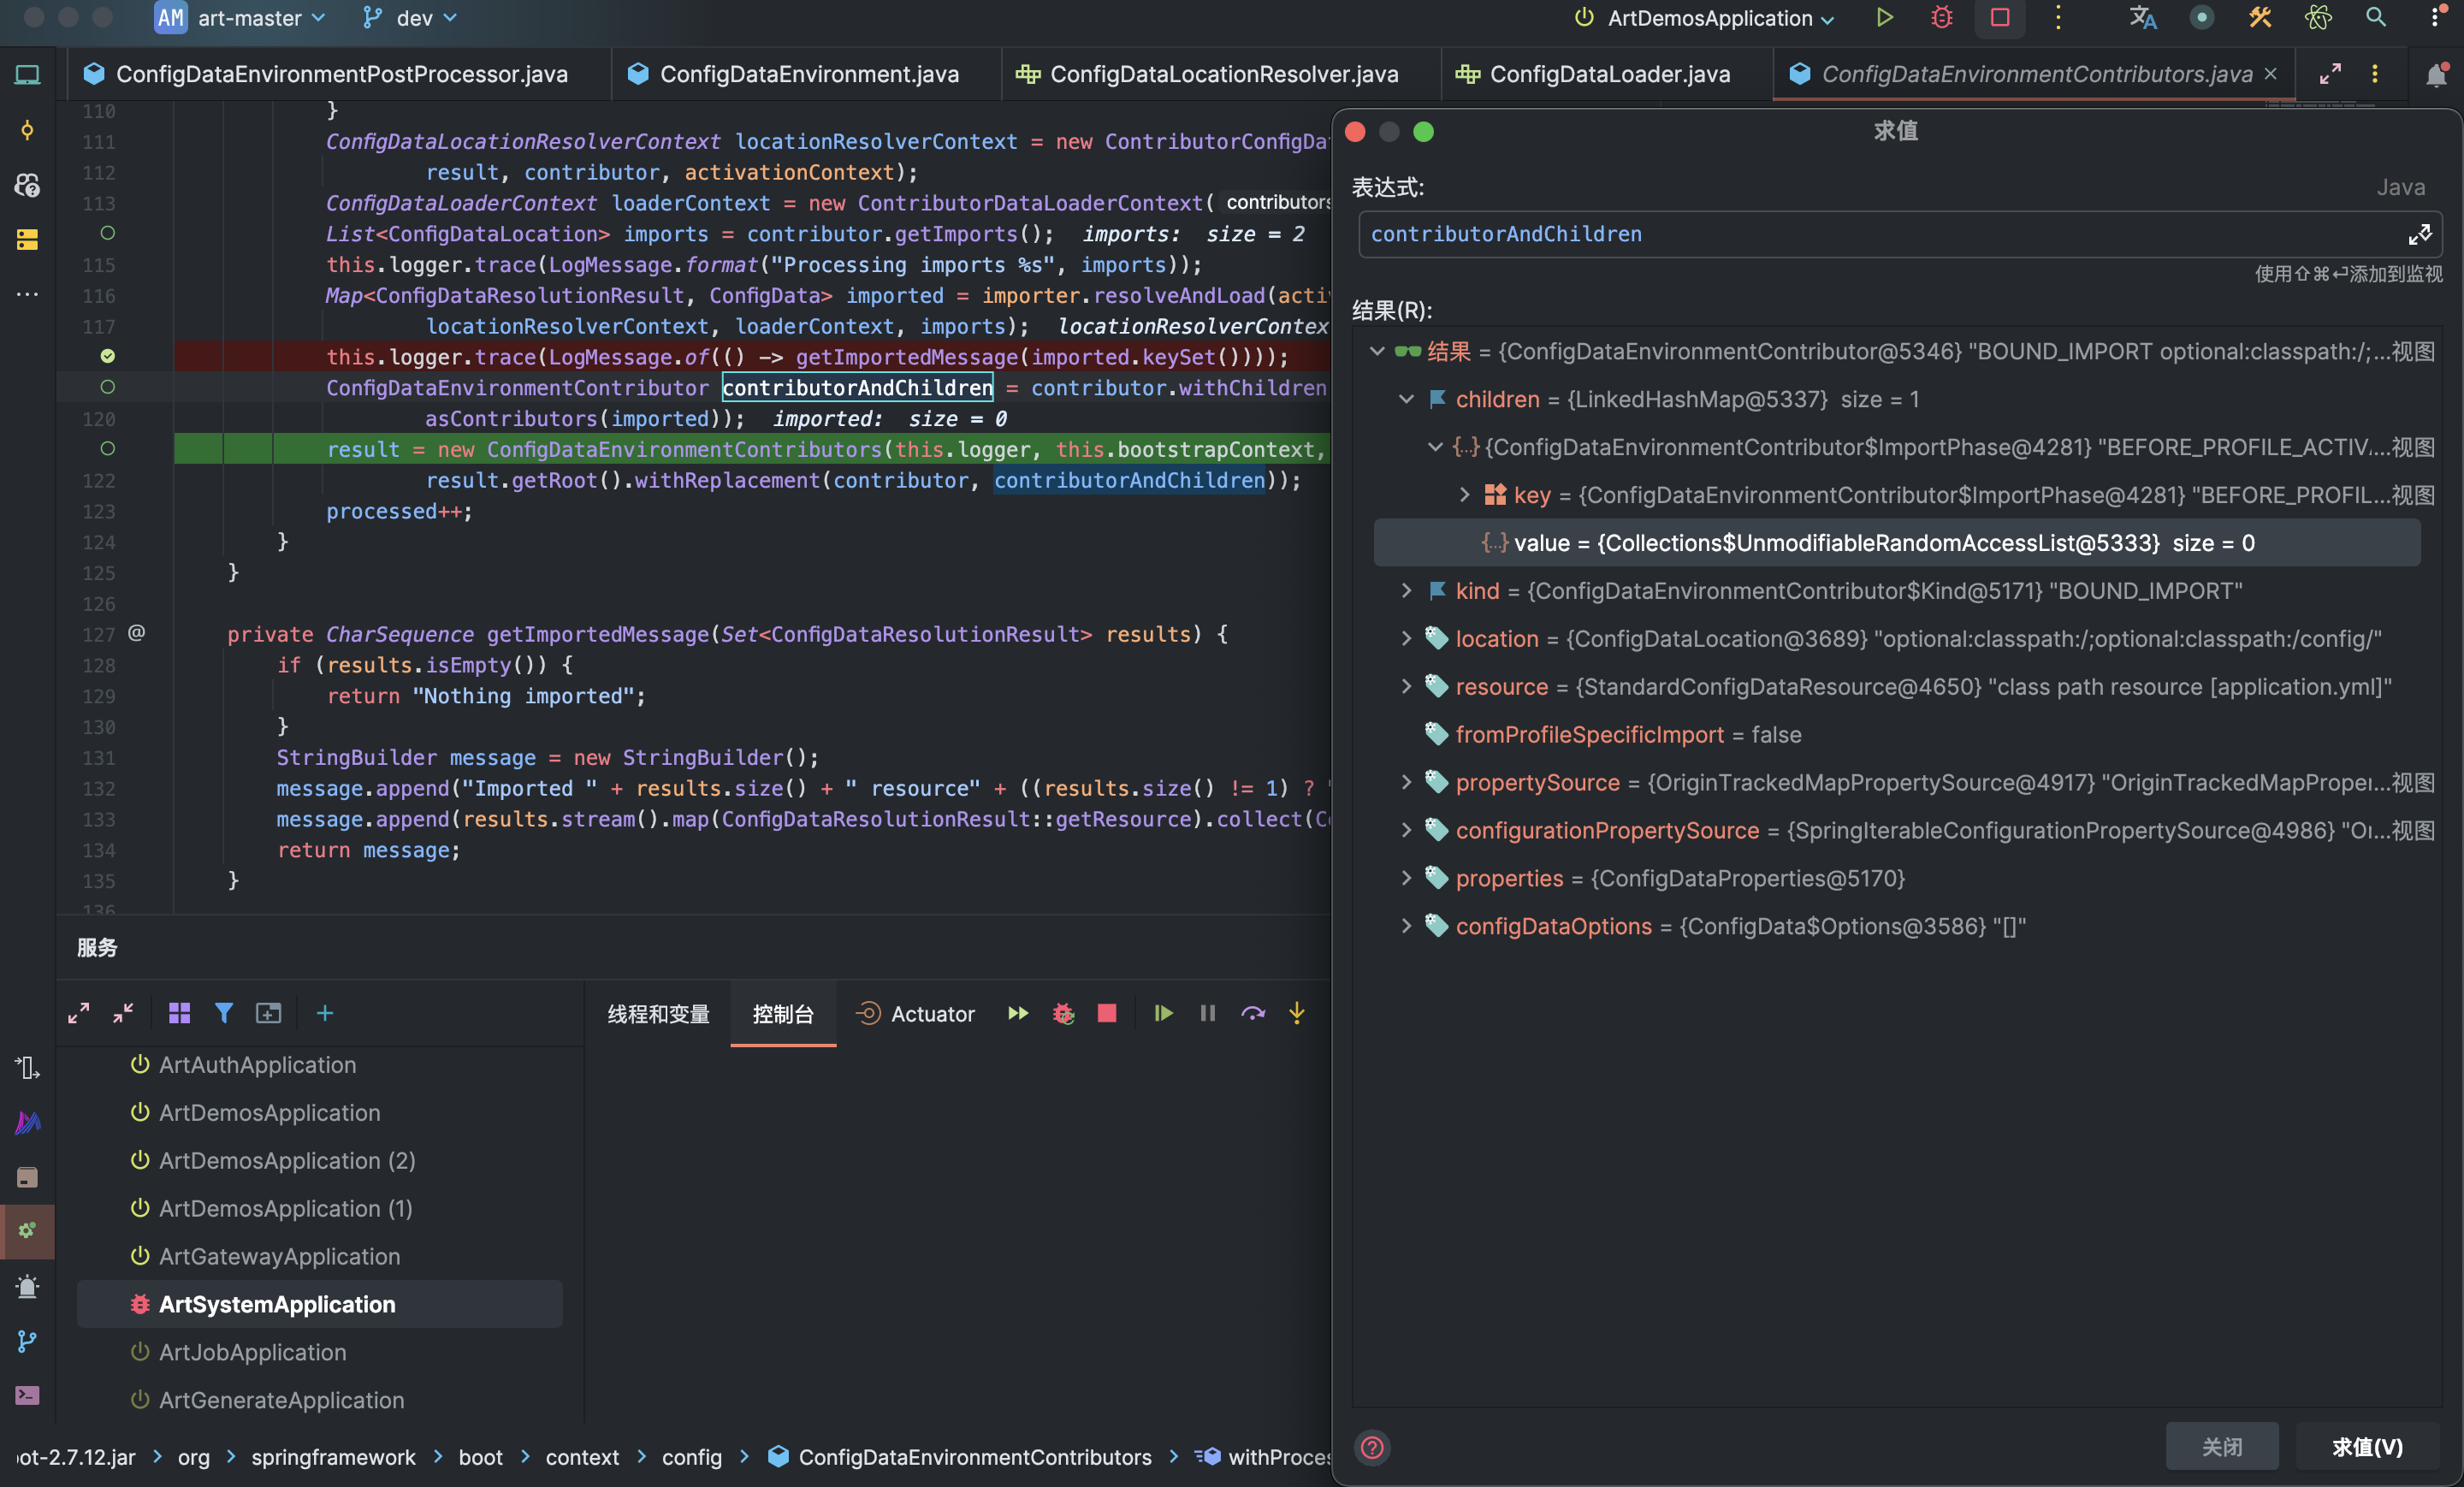Click the filter icon in Services panel
The image size is (2464, 1487).
coord(224,1013)
